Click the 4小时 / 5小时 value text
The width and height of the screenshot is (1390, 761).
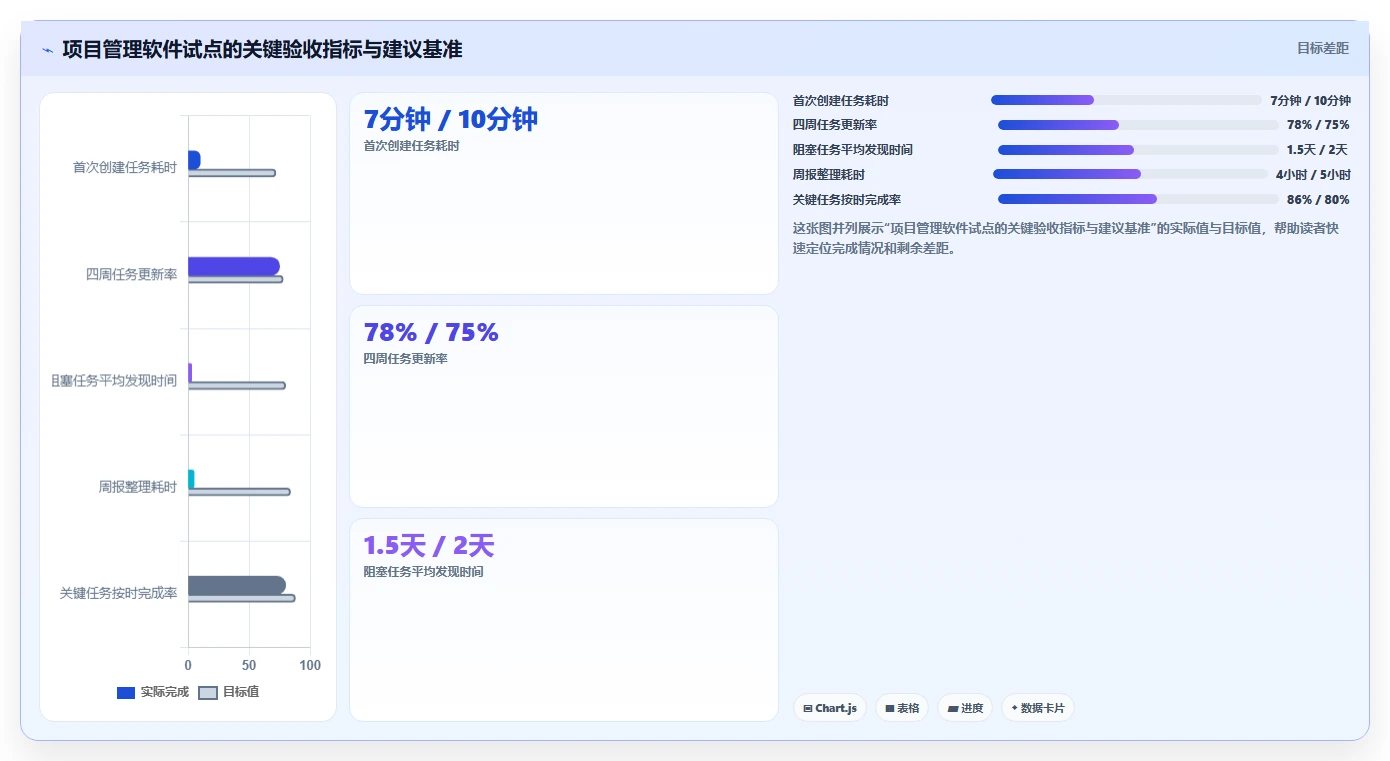[x=1313, y=175]
